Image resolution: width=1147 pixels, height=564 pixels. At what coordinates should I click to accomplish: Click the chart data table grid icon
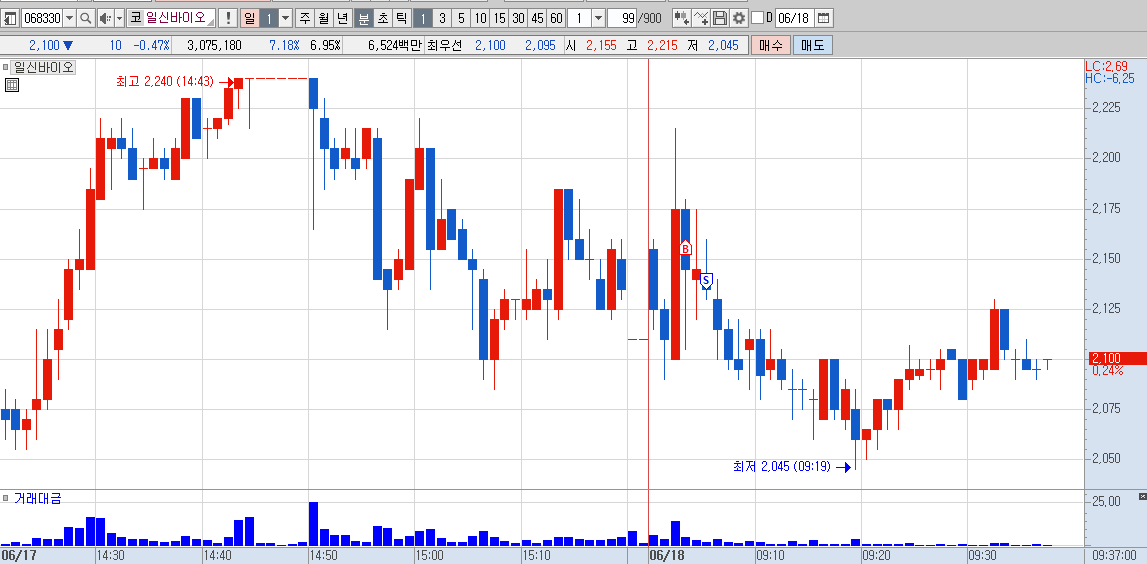point(11,86)
